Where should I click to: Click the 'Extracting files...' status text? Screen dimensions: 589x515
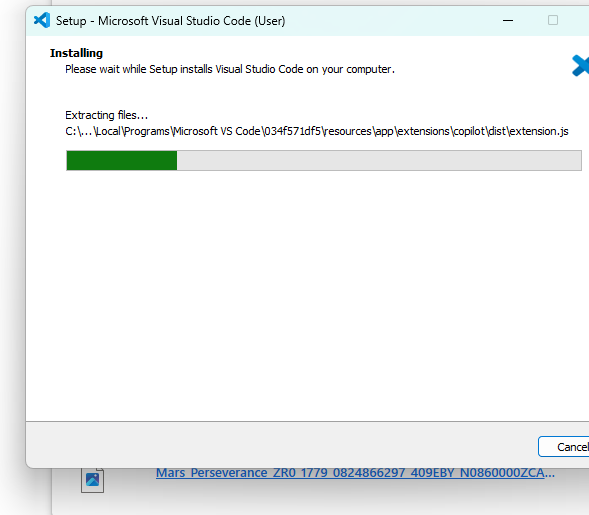[x=107, y=115]
